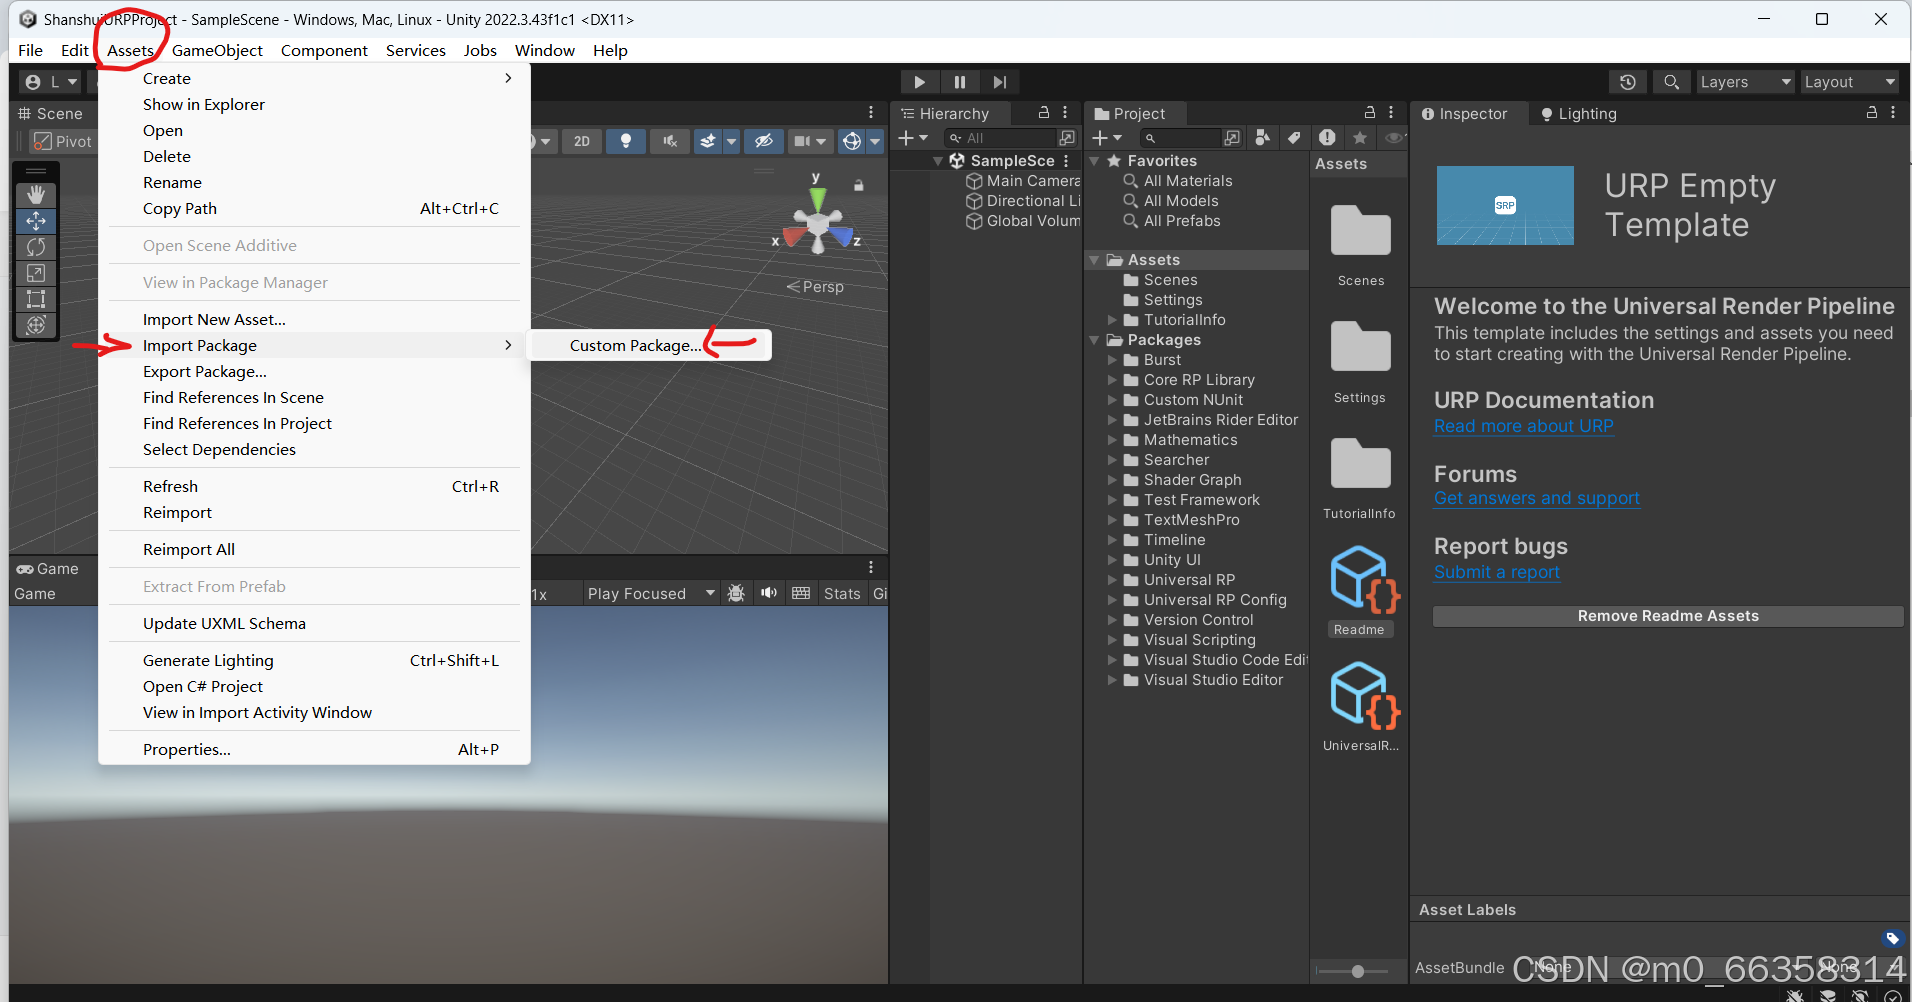Click the Play button
Screen dimensions: 1912x1002
point(919,82)
